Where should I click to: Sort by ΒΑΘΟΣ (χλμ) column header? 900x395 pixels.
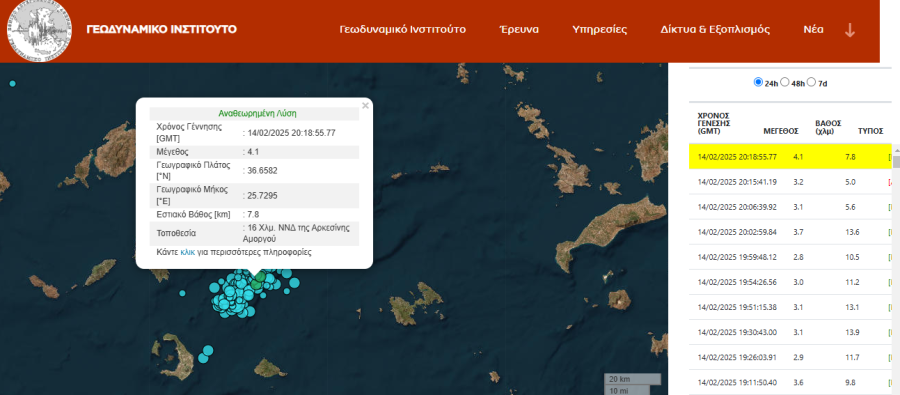click(828, 127)
